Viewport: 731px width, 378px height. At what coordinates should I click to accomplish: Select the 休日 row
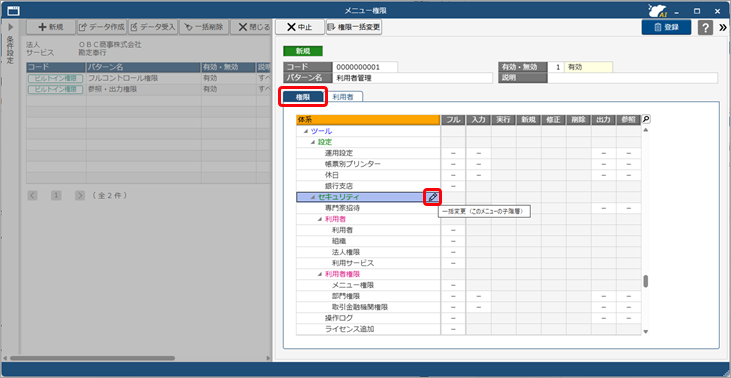click(368, 175)
